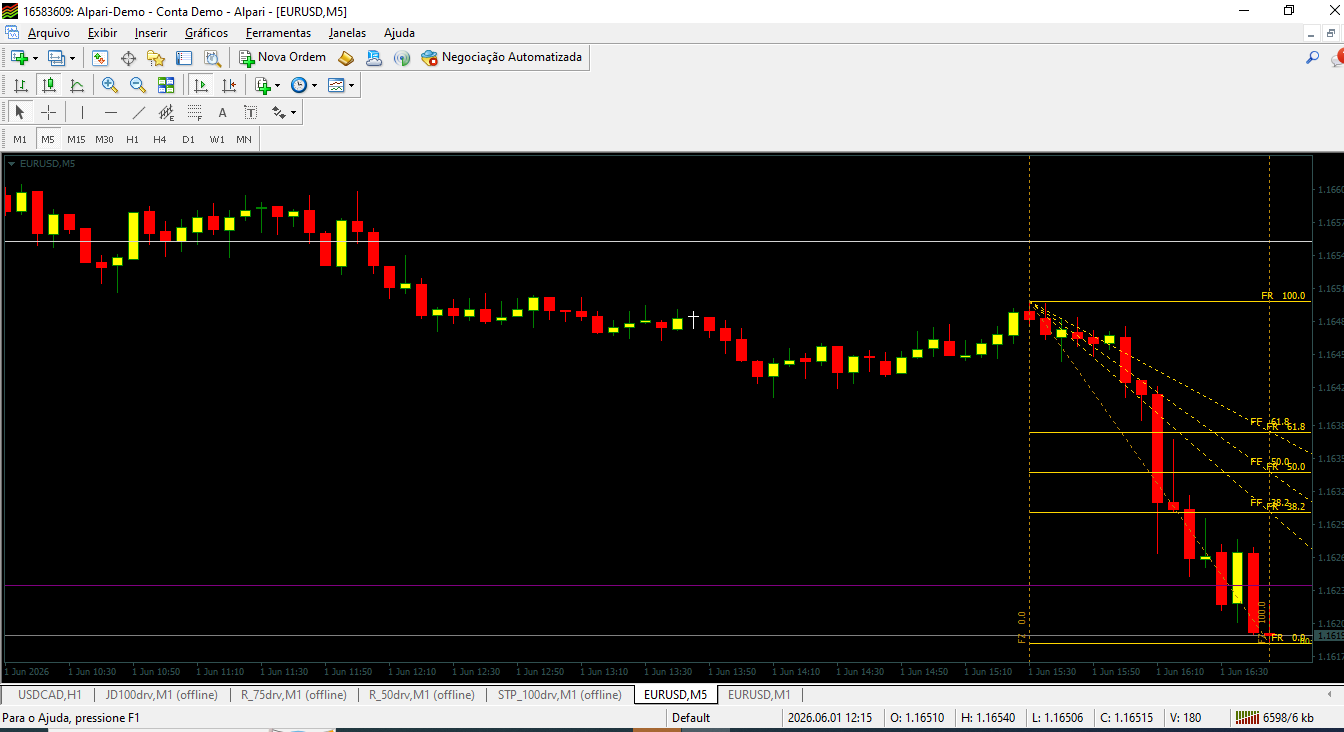Open the Ferramentas menu

click(278, 33)
